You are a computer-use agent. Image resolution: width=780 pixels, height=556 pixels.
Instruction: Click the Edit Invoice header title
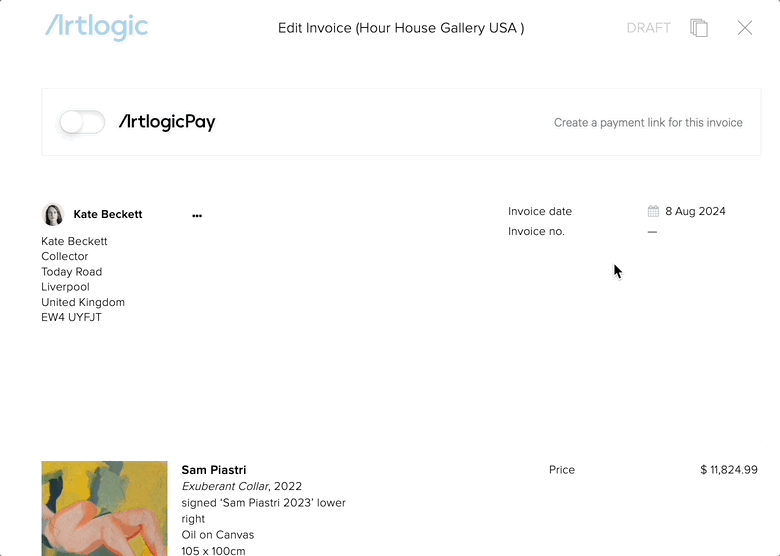pyautogui.click(x=401, y=28)
